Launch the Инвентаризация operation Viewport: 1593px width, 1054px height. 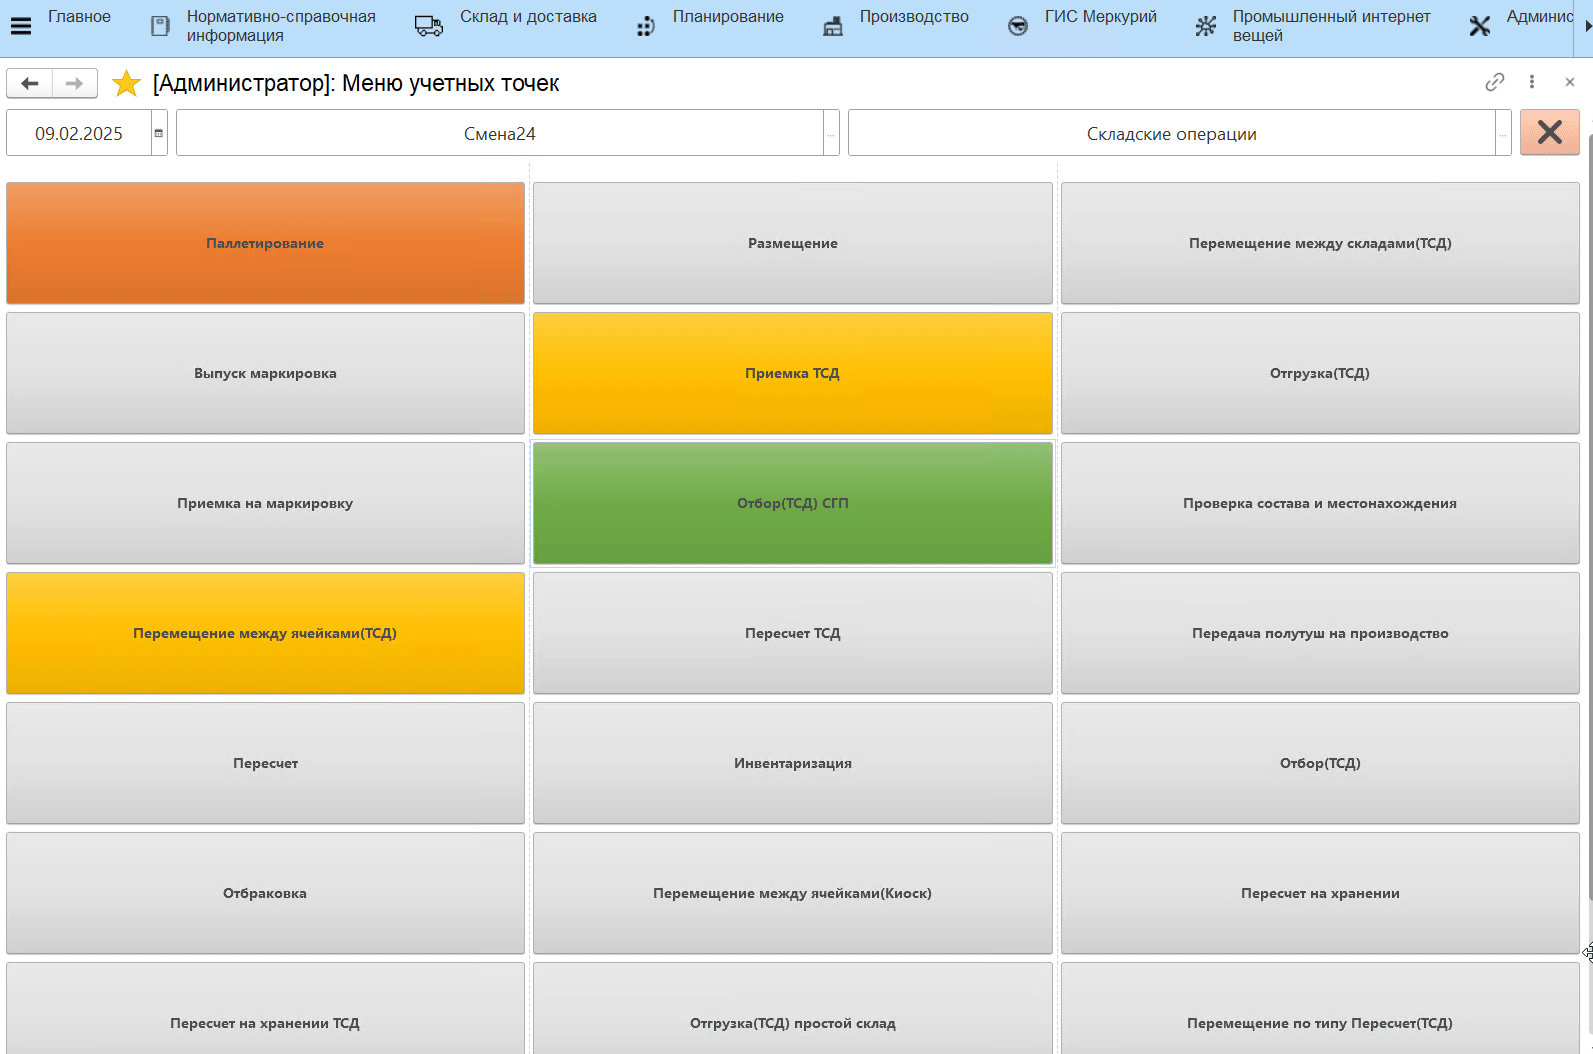[792, 763]
